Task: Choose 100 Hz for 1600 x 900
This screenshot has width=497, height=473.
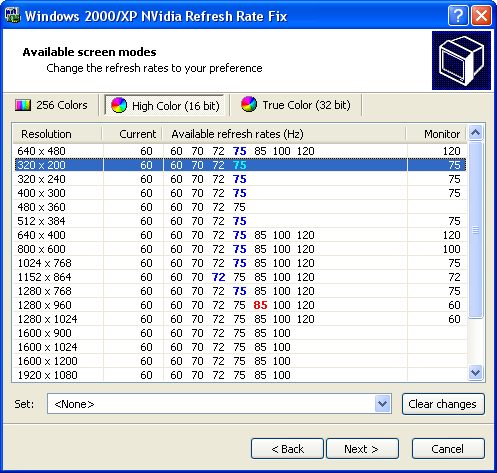Action: [282, 333]
